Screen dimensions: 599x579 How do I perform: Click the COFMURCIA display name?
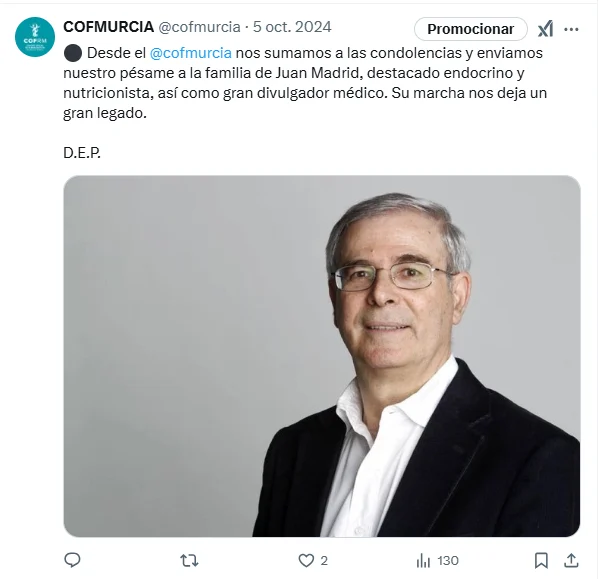[108, 27]
